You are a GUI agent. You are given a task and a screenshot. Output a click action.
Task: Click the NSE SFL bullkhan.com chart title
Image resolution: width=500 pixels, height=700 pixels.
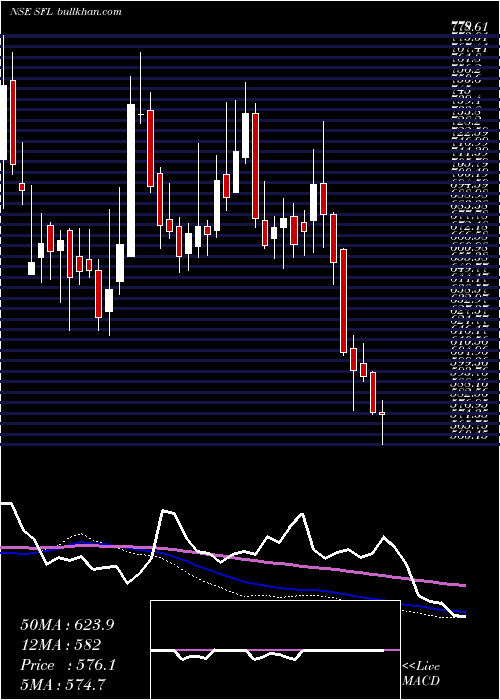[66, 12]
